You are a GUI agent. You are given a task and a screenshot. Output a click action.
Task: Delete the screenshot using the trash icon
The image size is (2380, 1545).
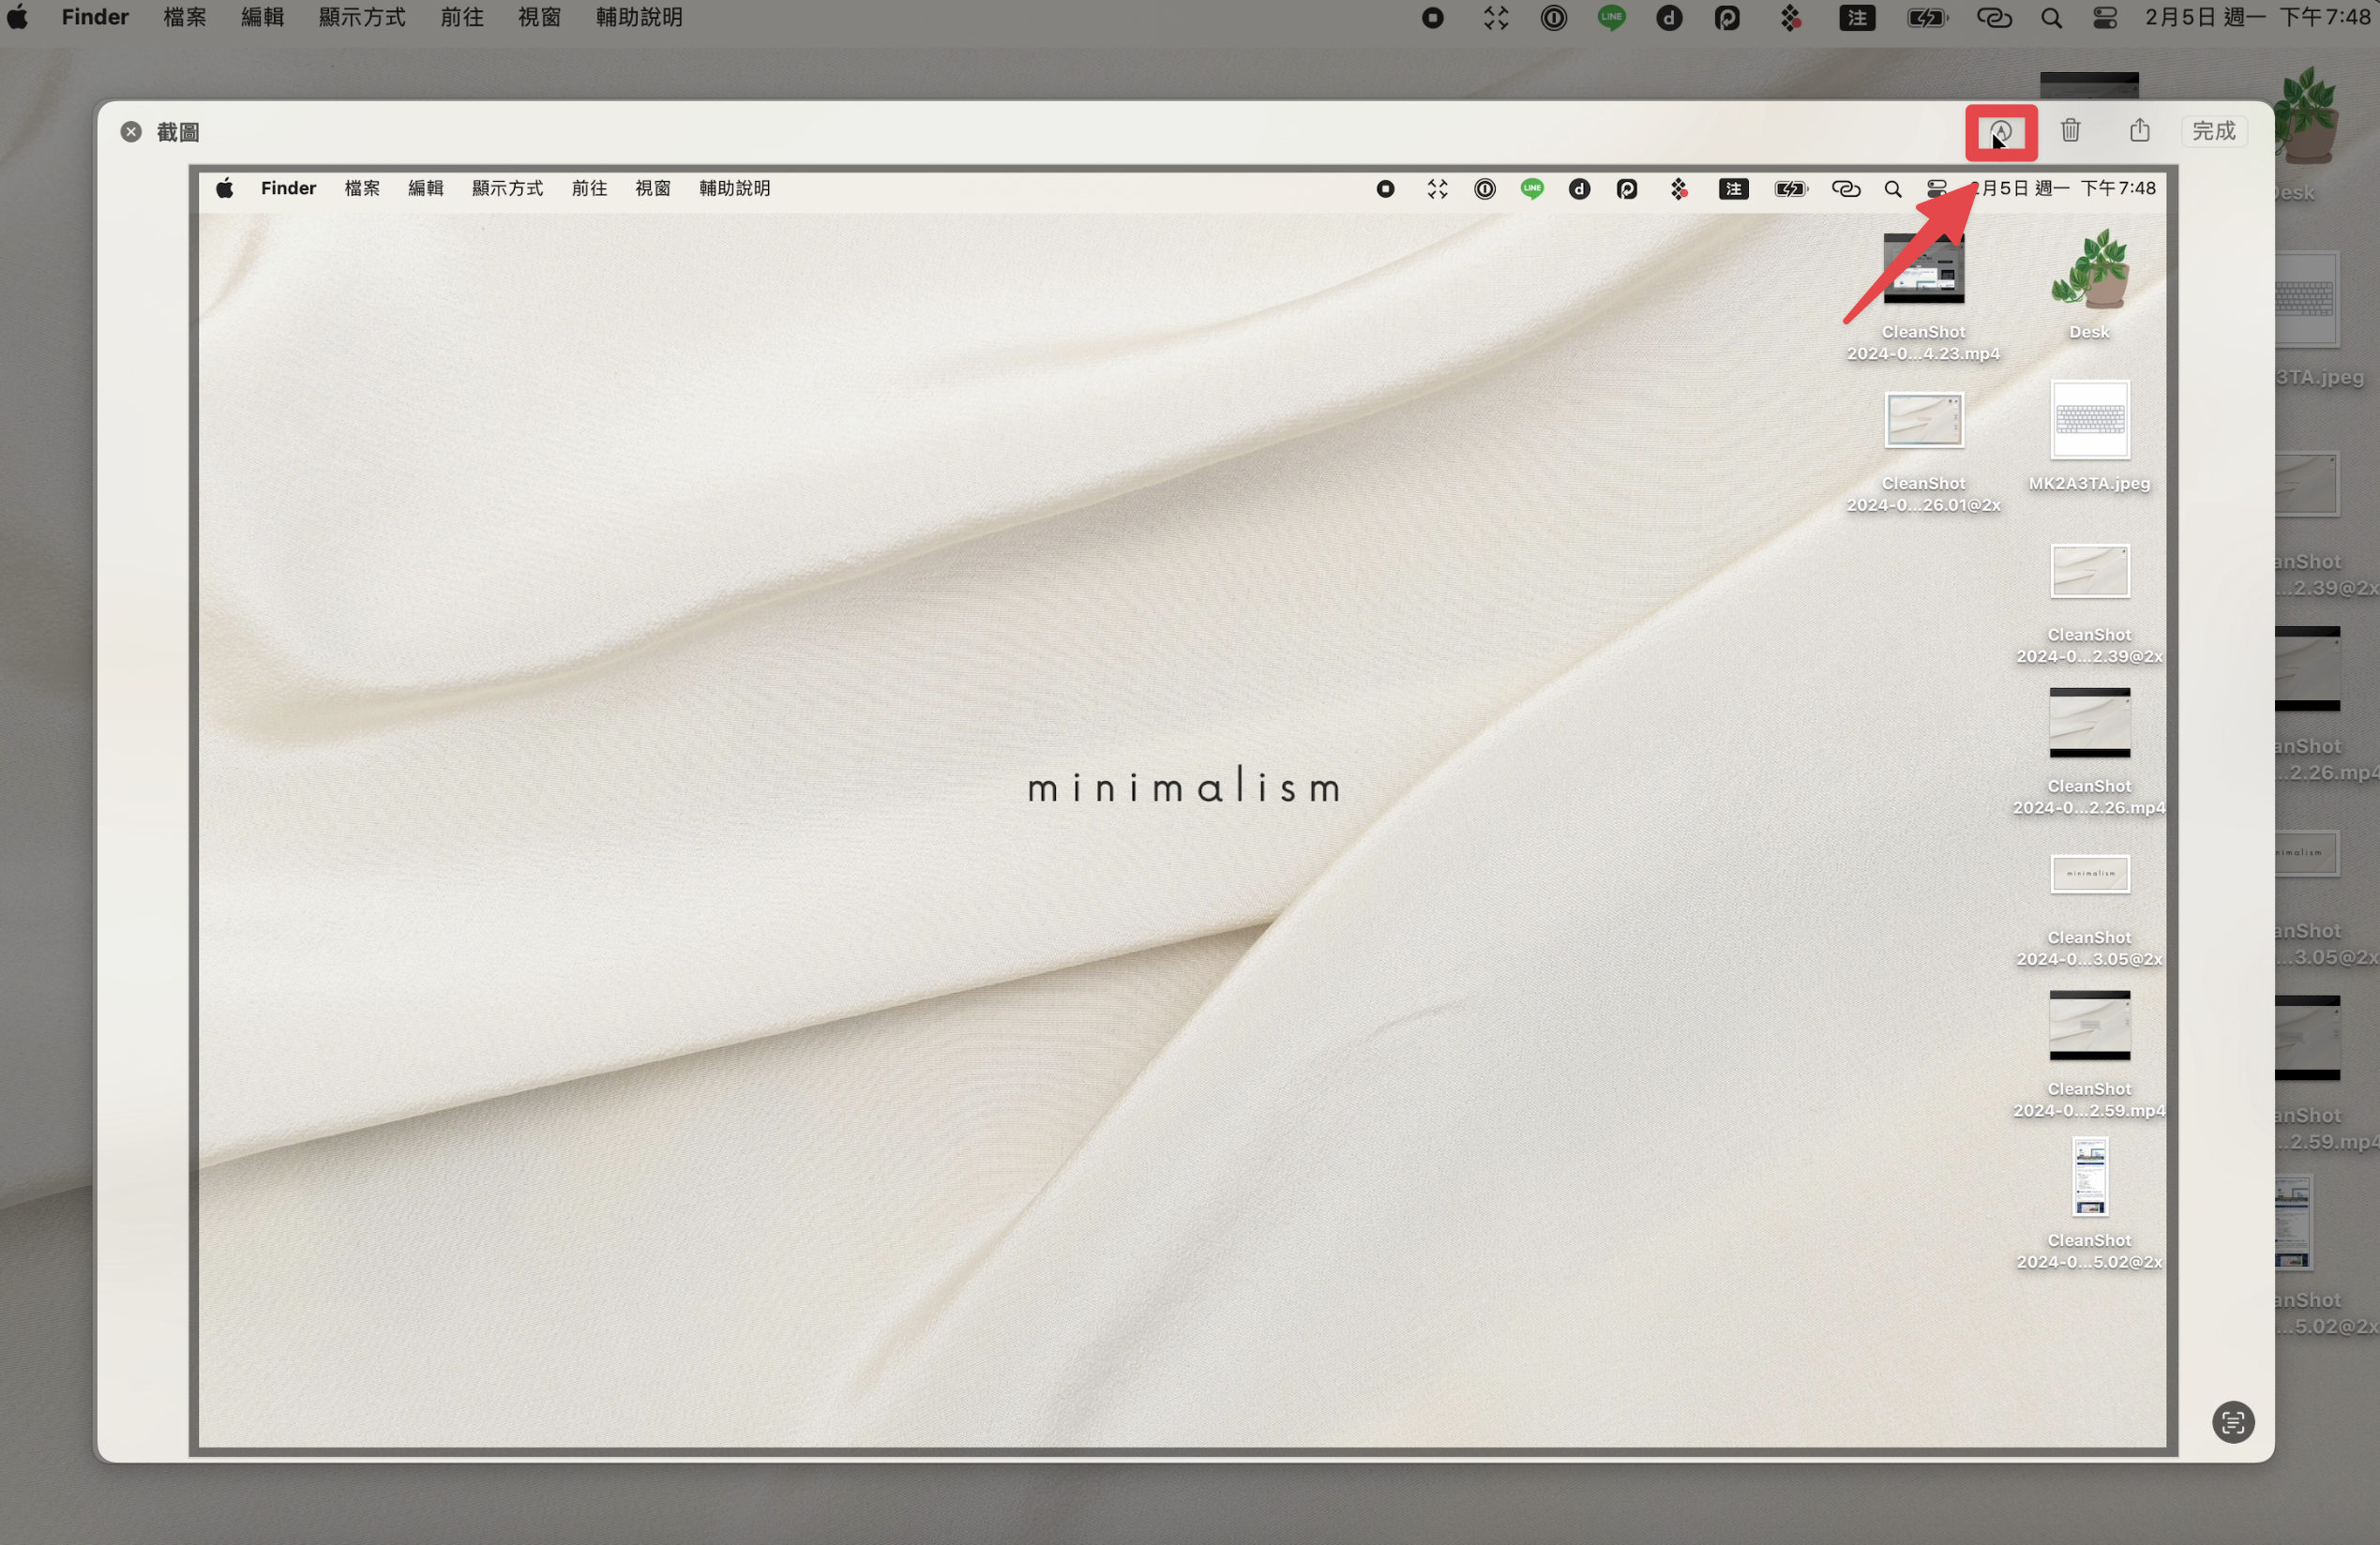(2070, 131)
